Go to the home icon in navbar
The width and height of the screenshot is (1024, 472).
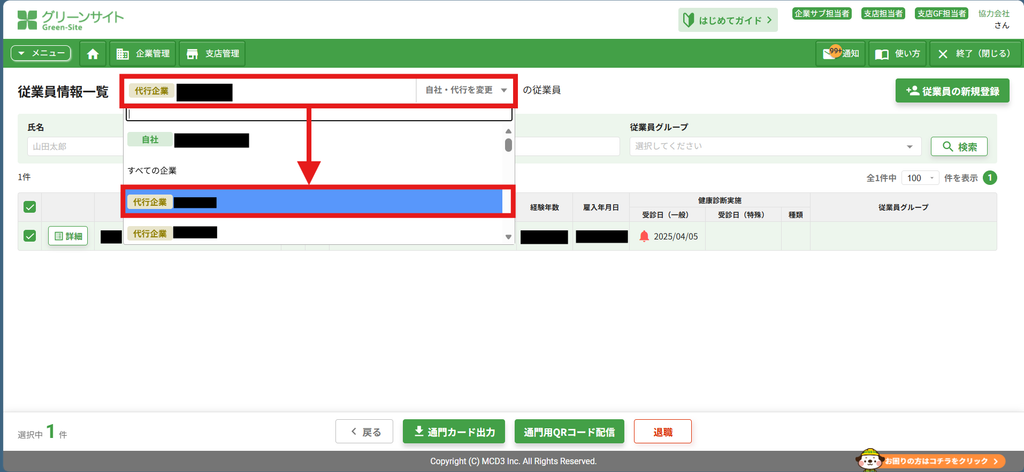tap(93, 54)
